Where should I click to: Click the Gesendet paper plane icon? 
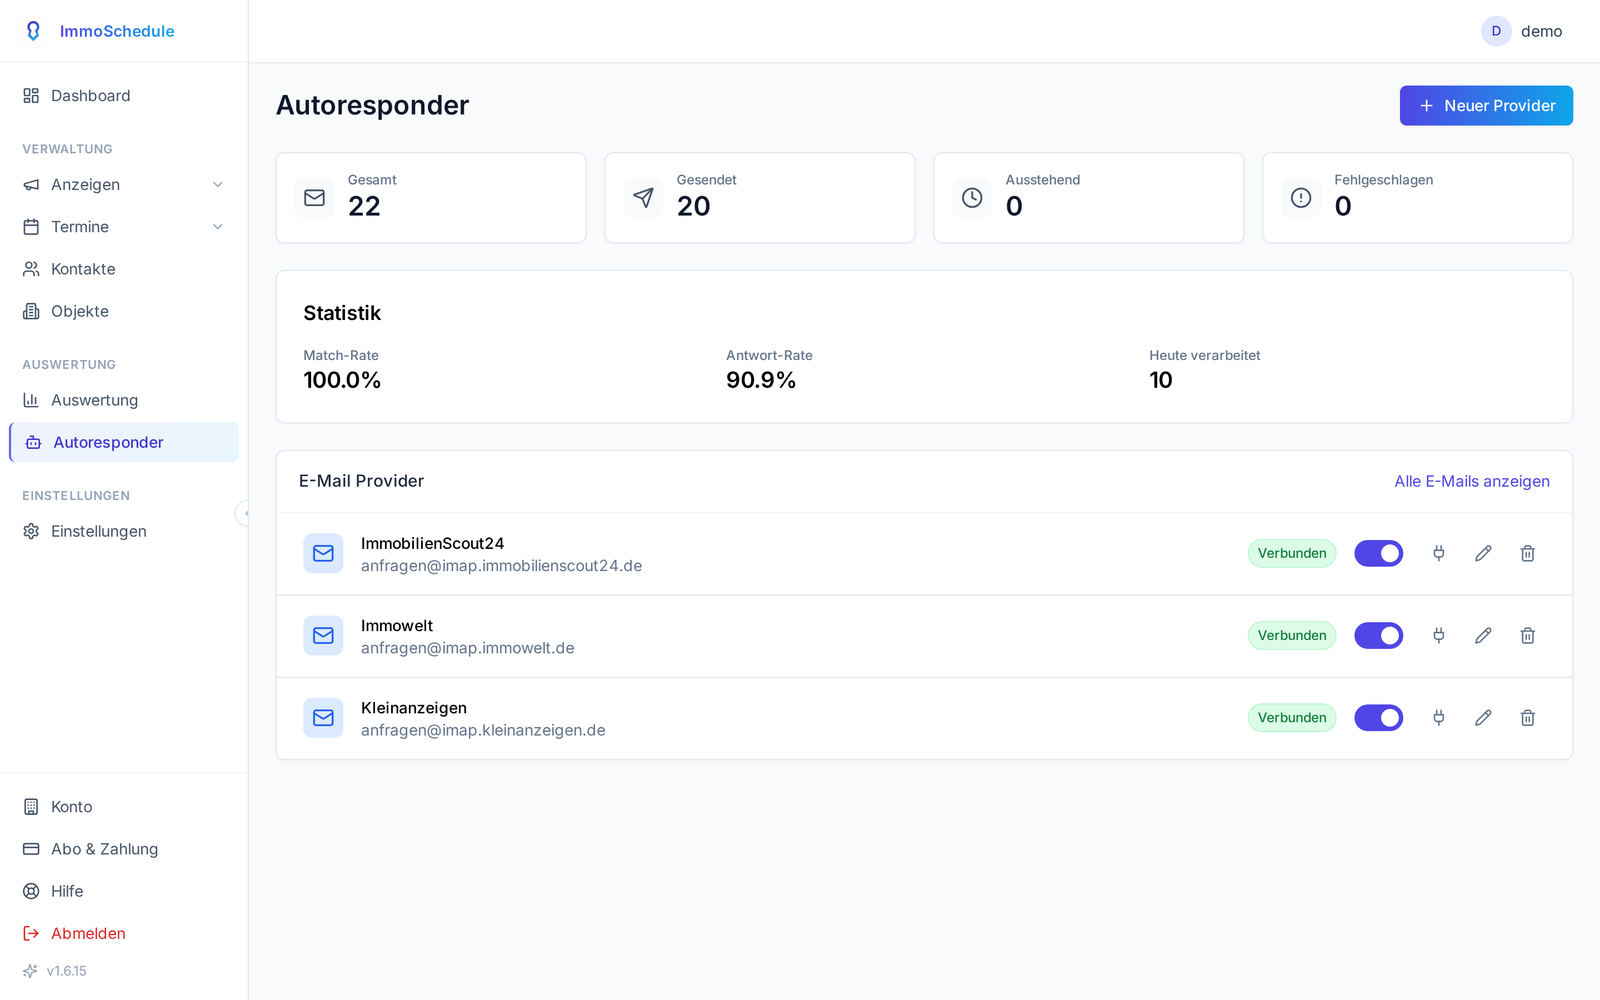tap(643, 198)
